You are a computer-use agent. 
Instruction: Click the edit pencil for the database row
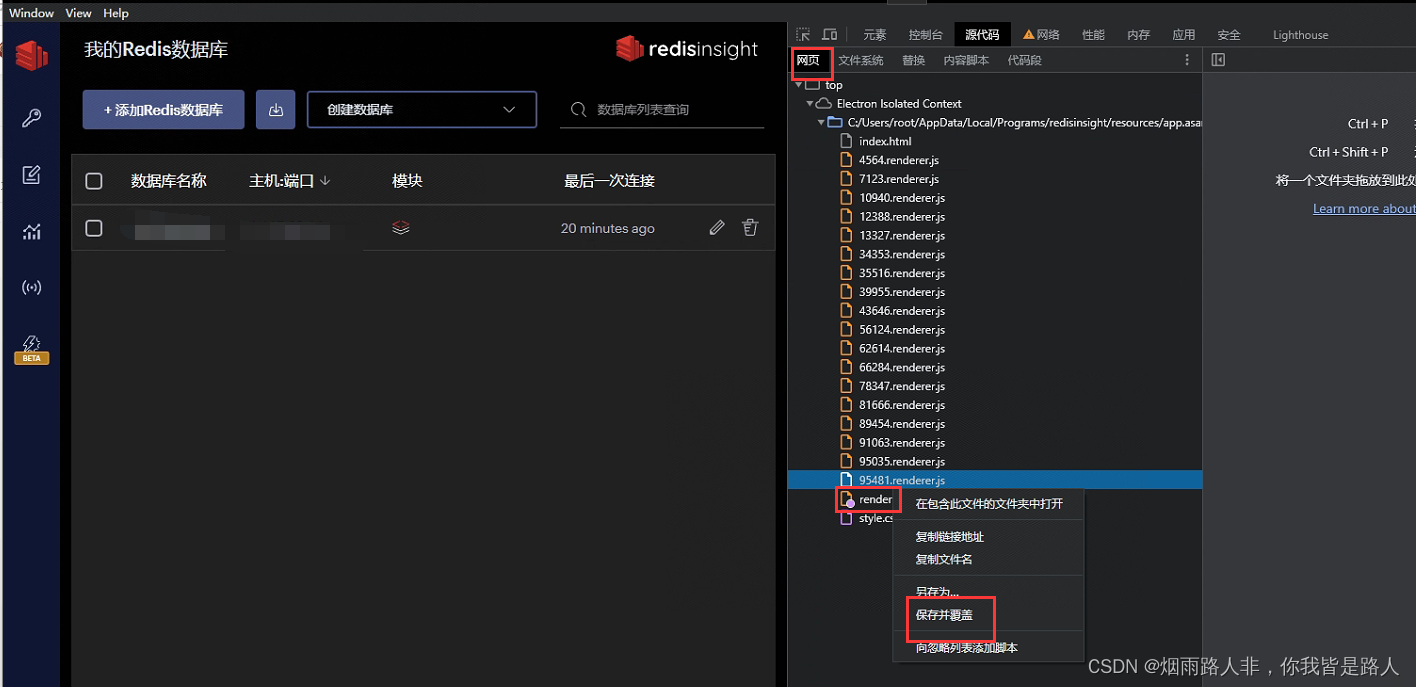pos(717,228)
